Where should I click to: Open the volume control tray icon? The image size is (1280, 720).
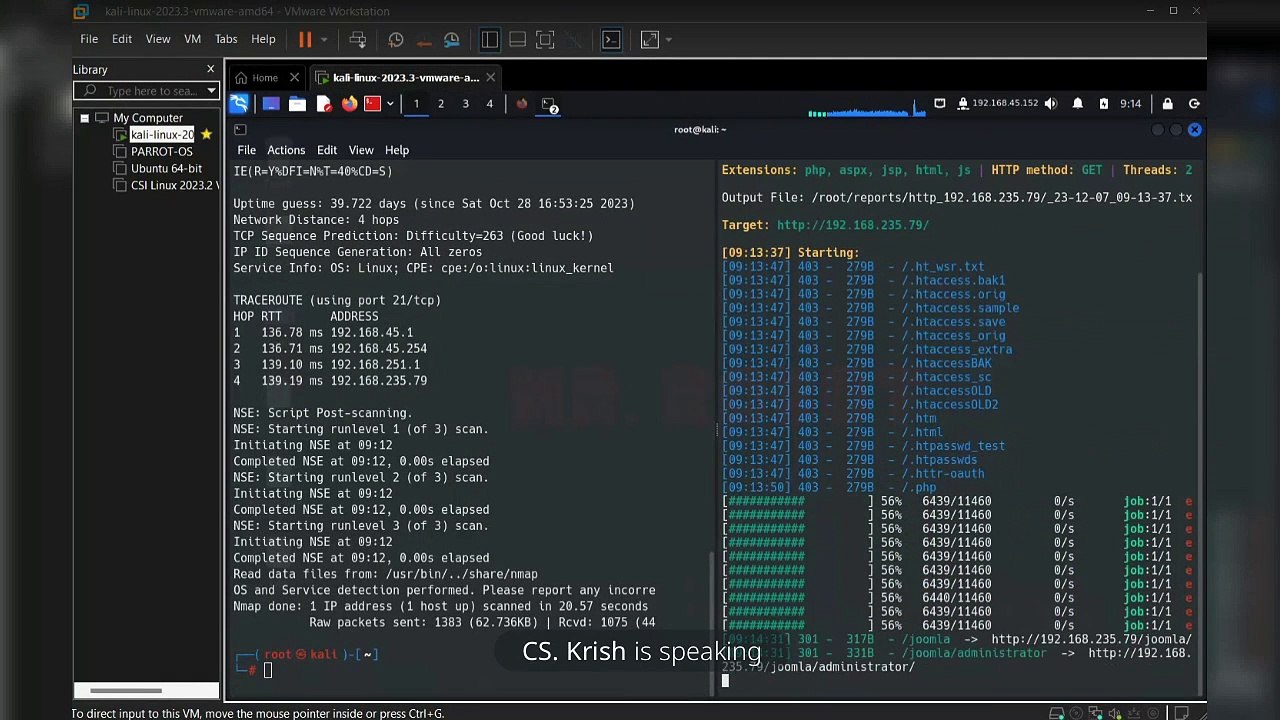point(1050,104)
